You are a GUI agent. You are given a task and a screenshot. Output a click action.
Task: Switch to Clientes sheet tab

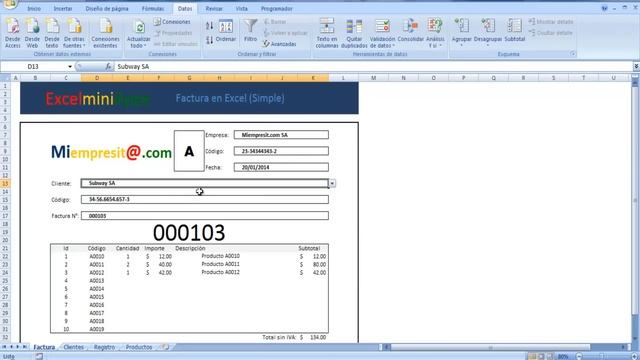pos(74,347)
